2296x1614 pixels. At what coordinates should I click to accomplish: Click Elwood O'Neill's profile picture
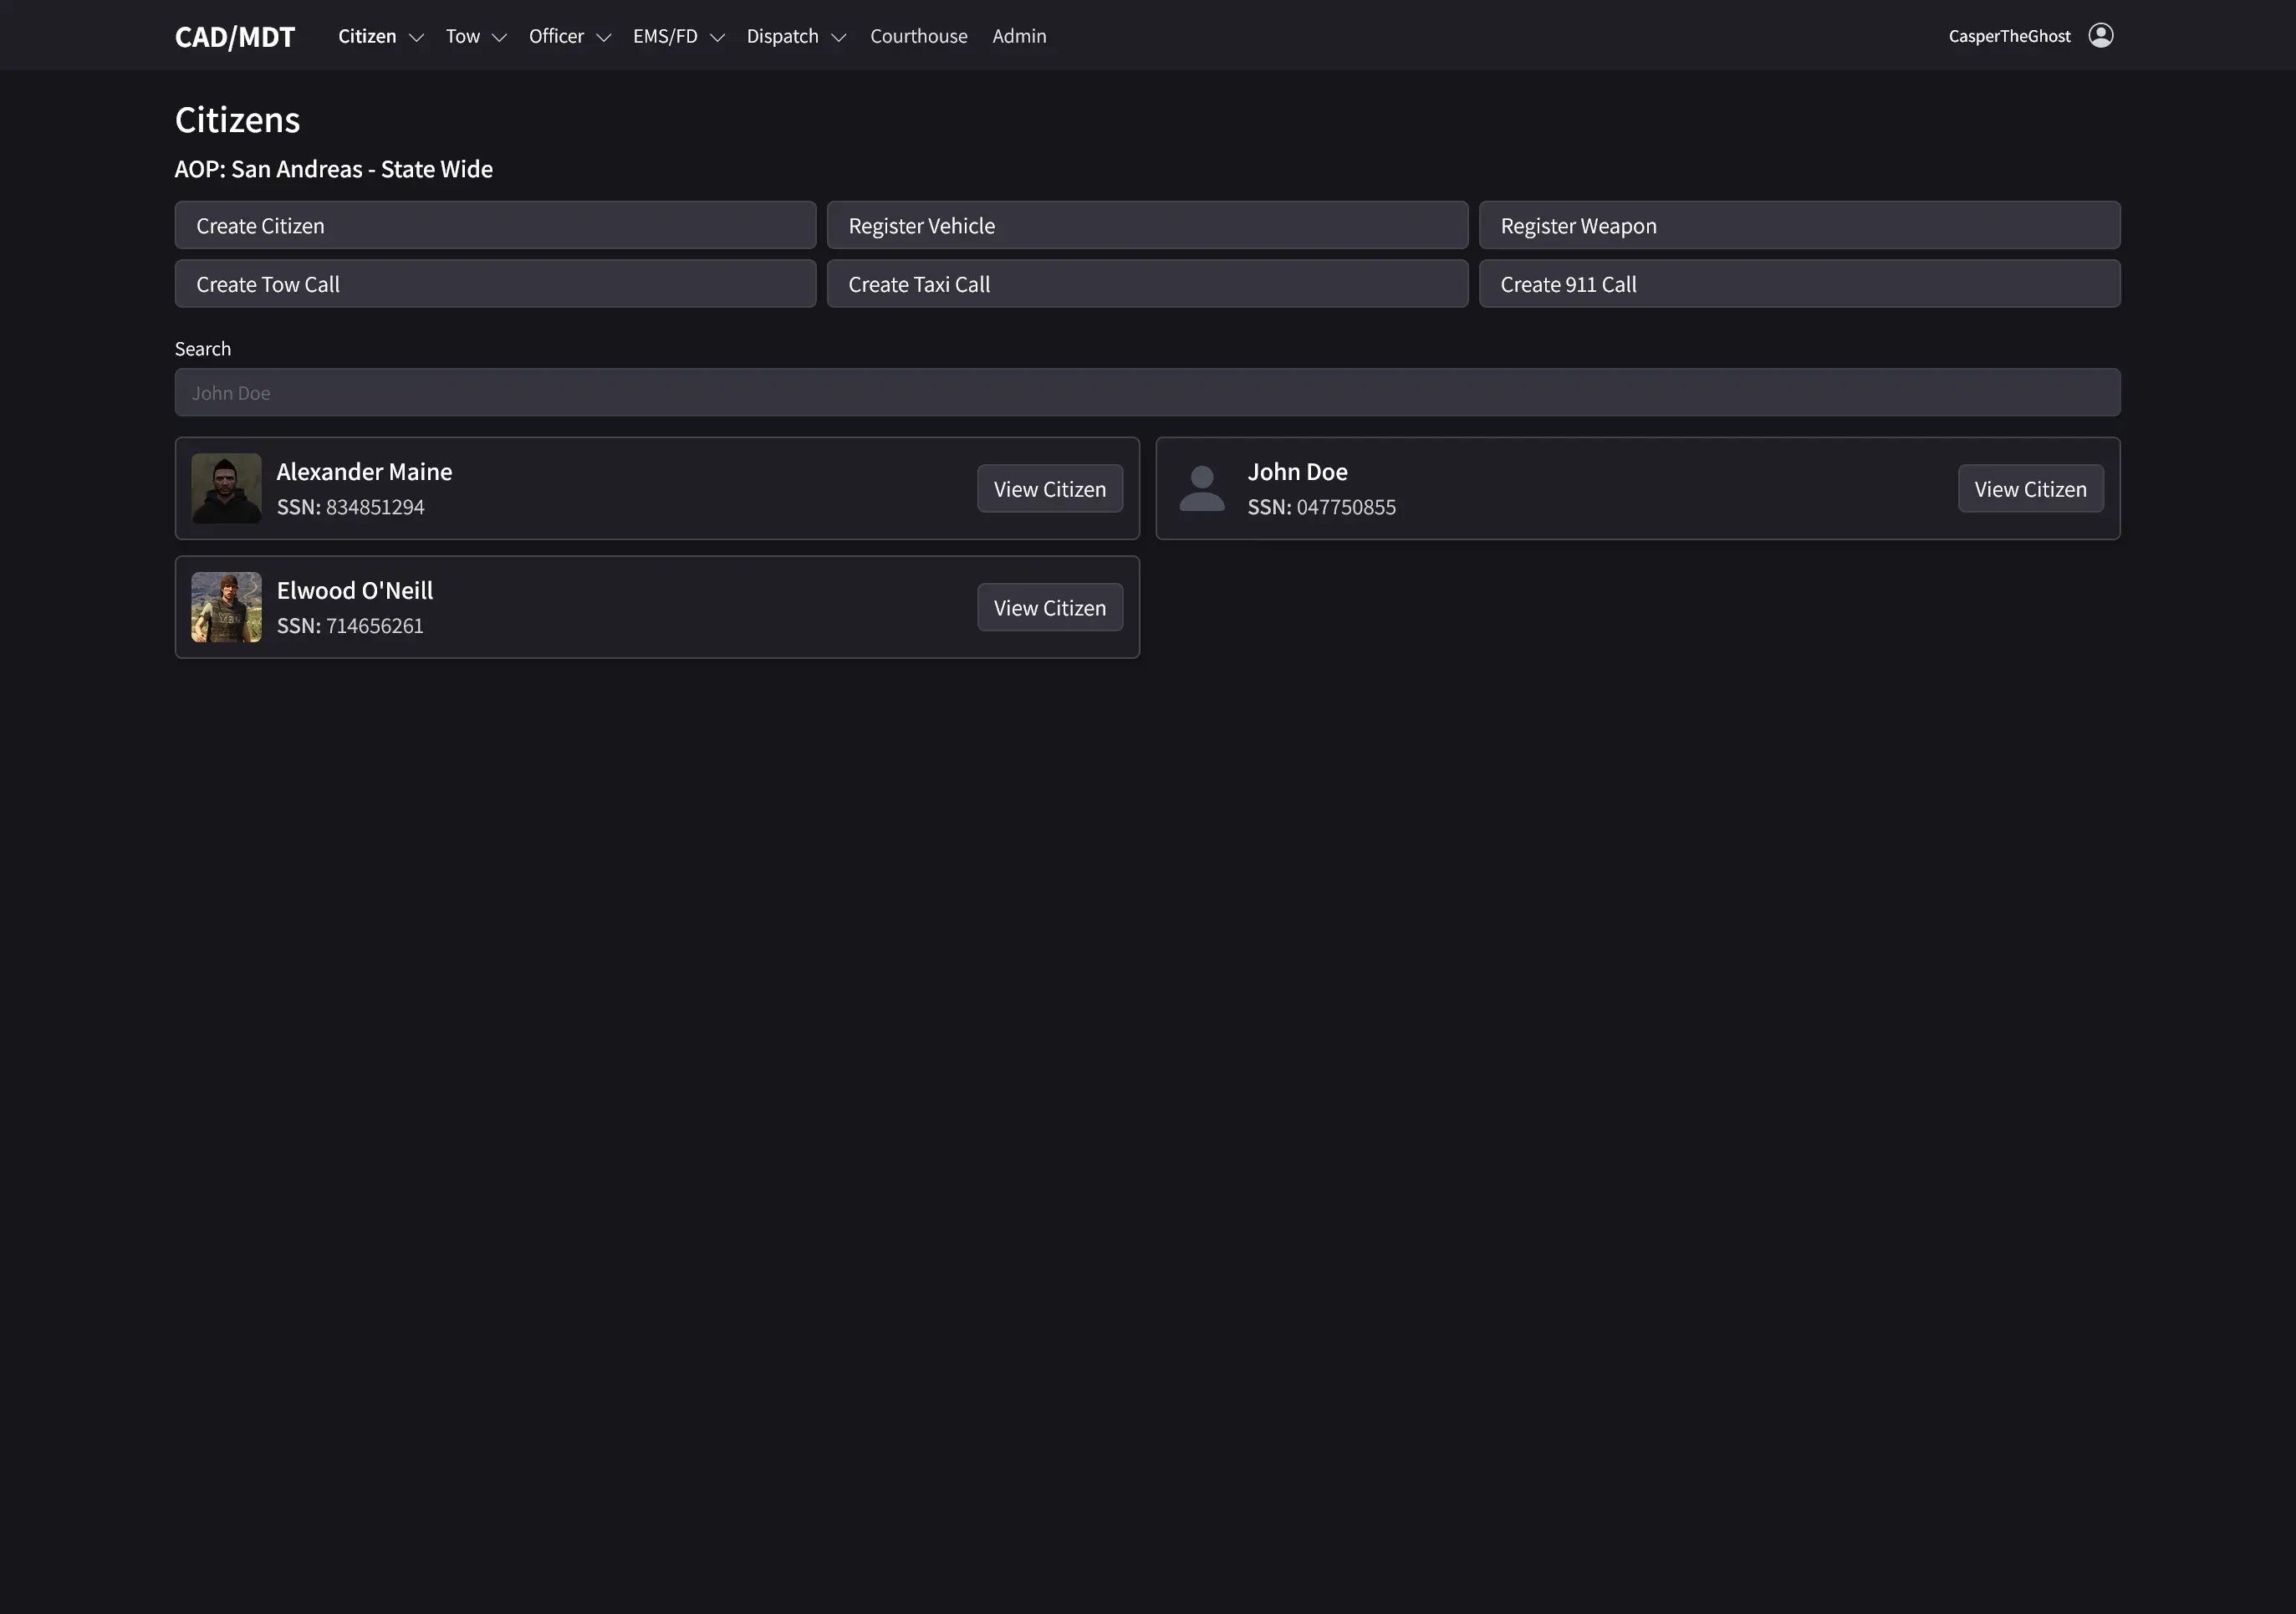pyautogui.click(x=226, y=607)
